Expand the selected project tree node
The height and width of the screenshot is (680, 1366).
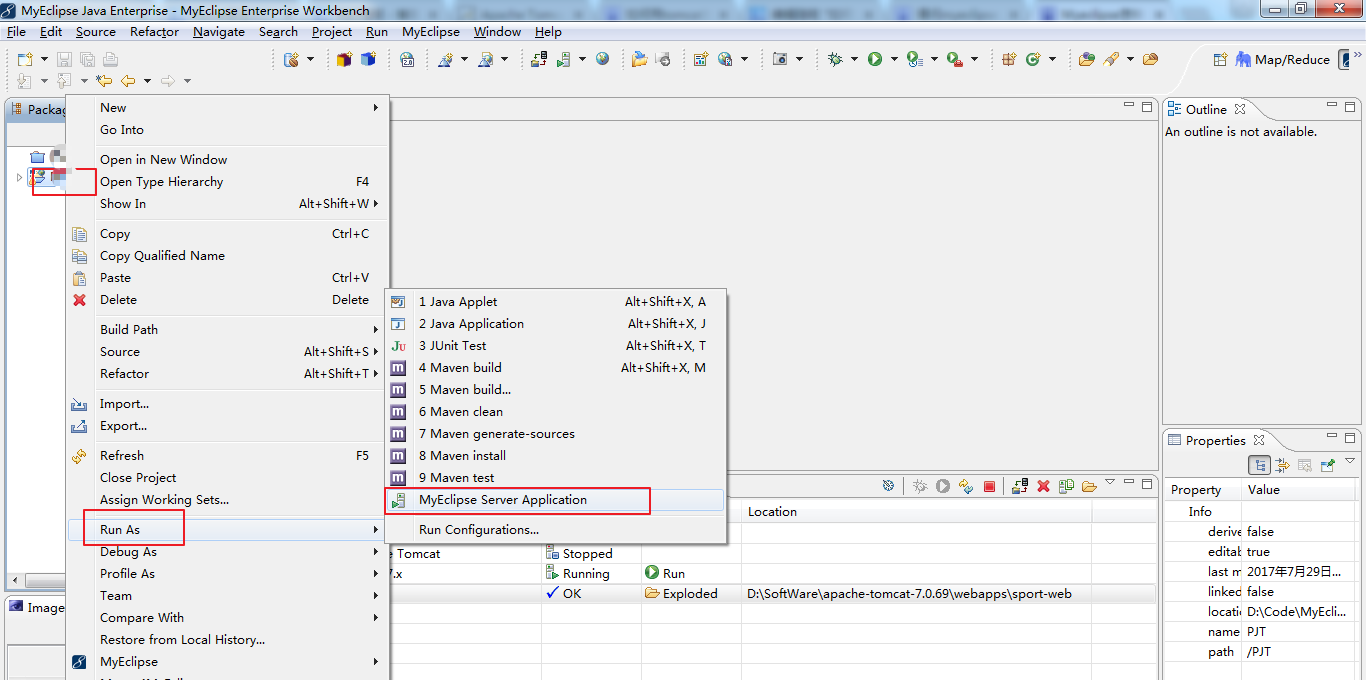[19, 177]
